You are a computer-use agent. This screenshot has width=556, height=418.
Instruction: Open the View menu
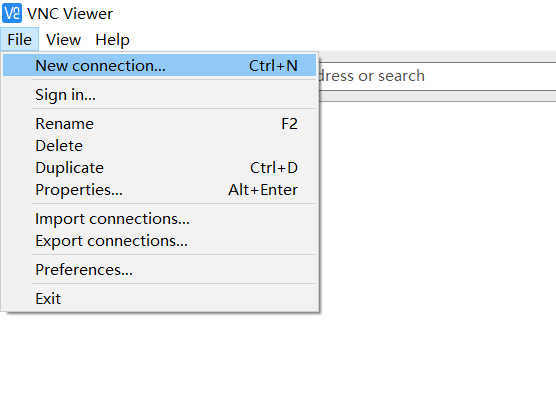pyautogui.click(x=63, y=39)
